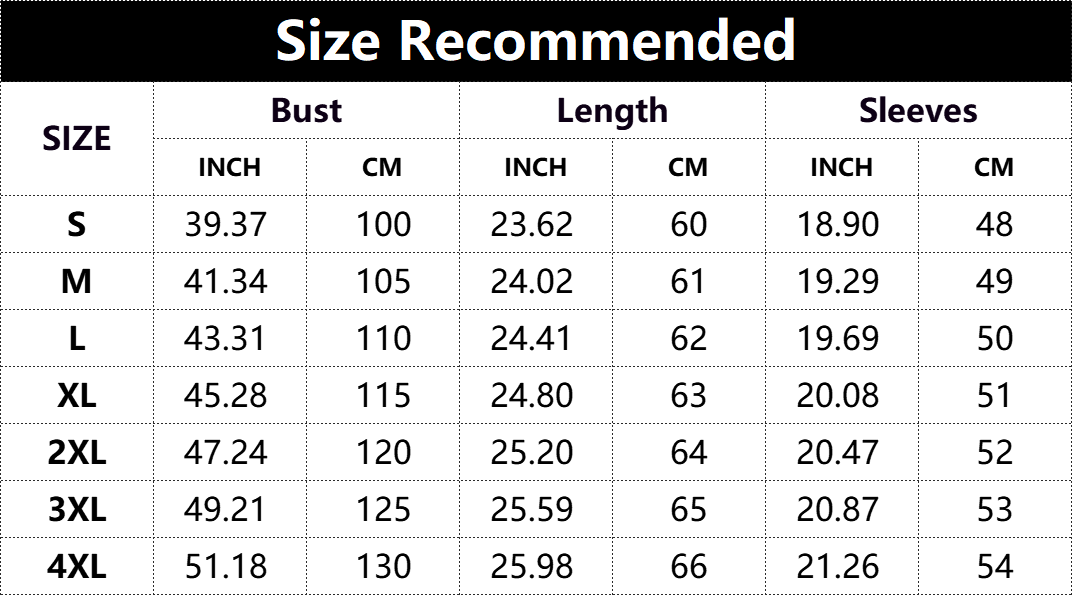This screenshot has width=1073, height=596.
Task: Click the 24.80 length inch value
Action: click(x=532, y=396)
